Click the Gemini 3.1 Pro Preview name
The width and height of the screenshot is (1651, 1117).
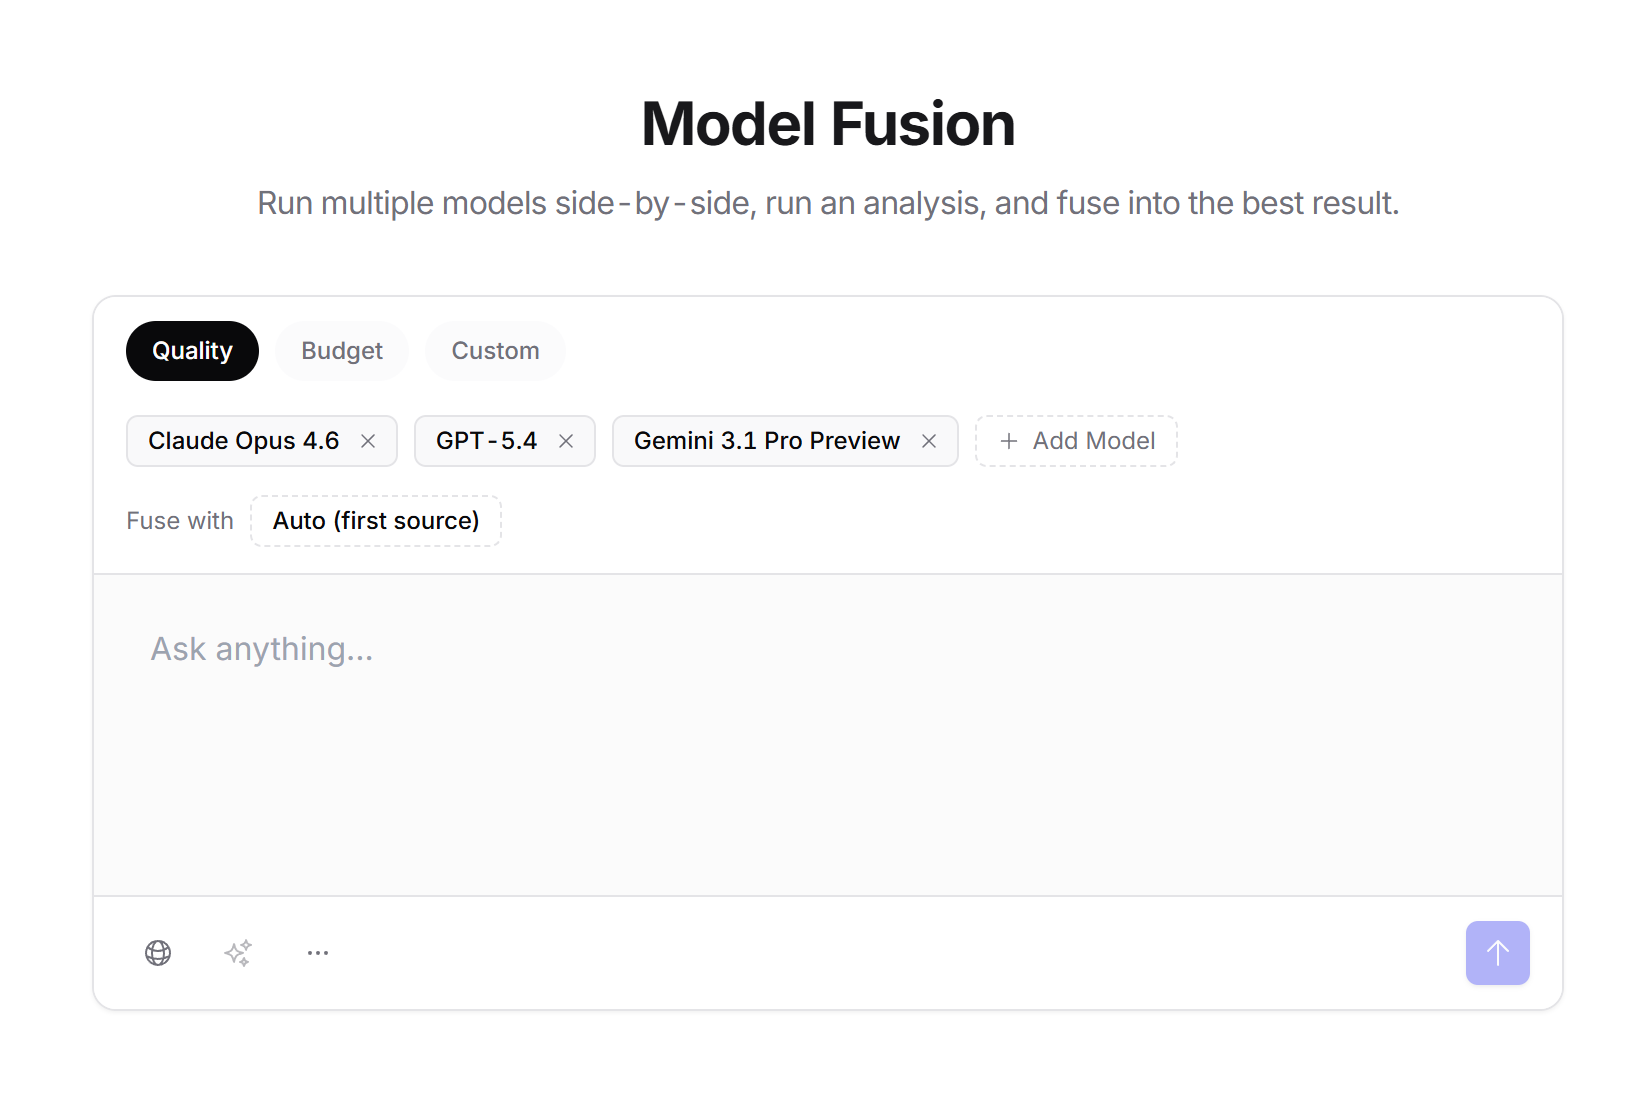coord(767,441)
